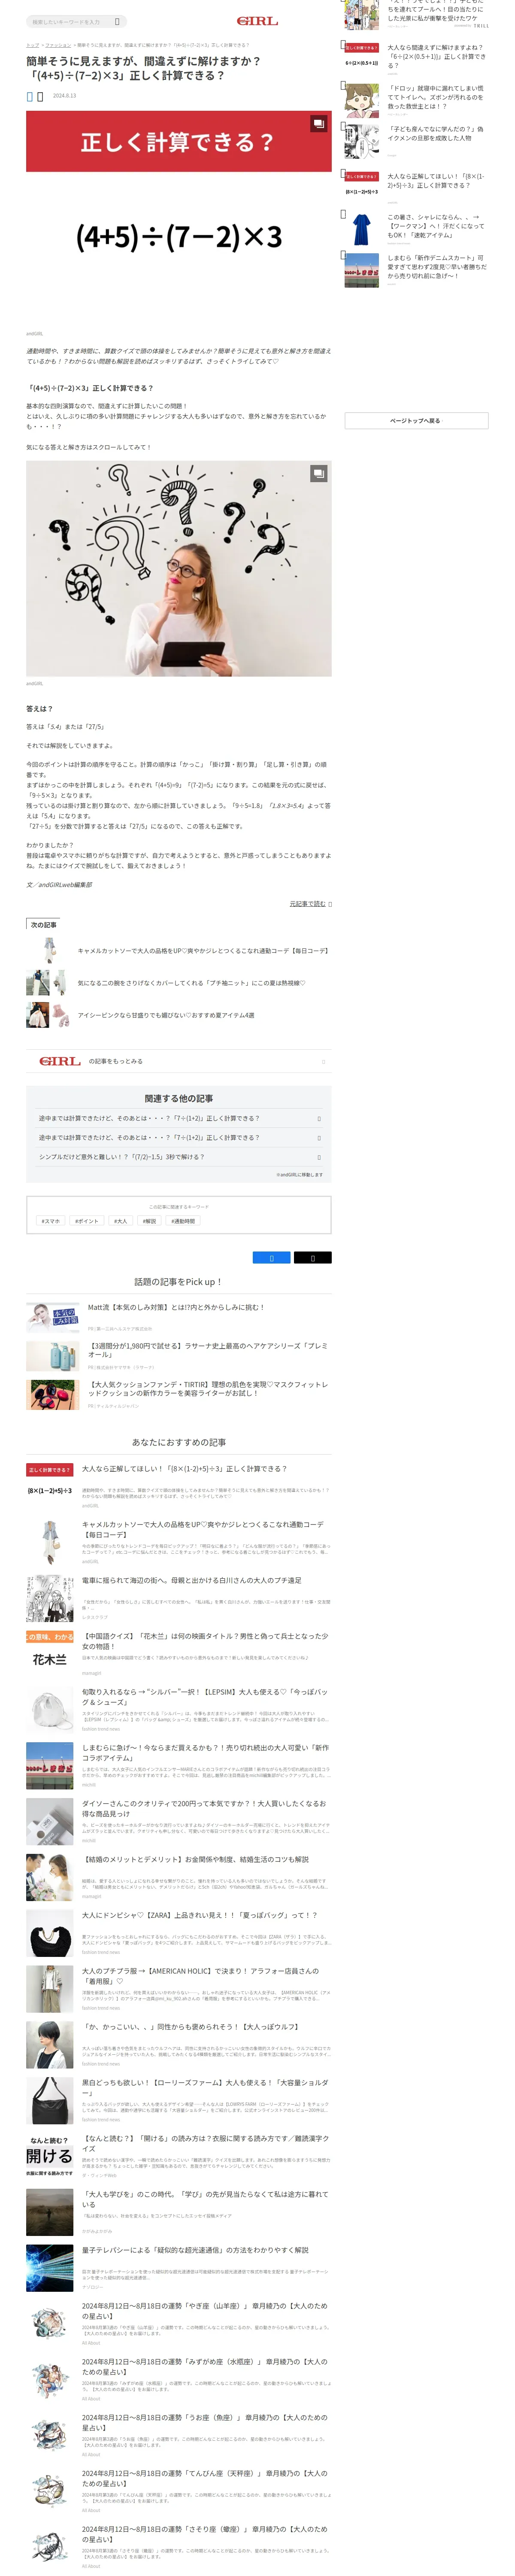515x2576 pixels.
Task: Click blue dress thumbnail in sidebar
Action: pos(362,230)
